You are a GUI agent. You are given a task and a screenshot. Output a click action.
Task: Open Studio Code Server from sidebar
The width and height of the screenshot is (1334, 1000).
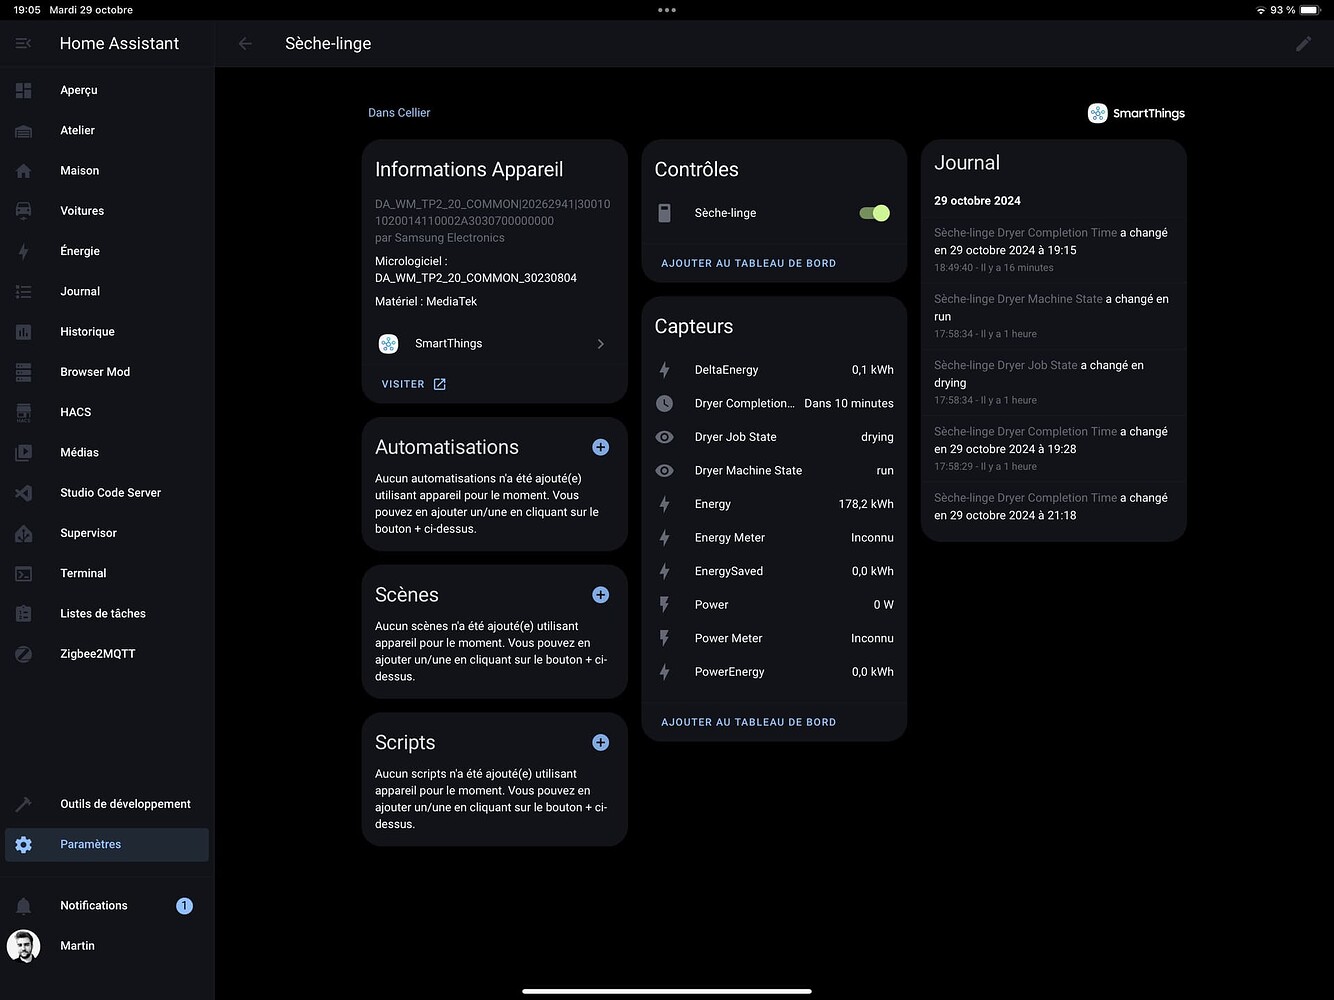tap(110, 492)
